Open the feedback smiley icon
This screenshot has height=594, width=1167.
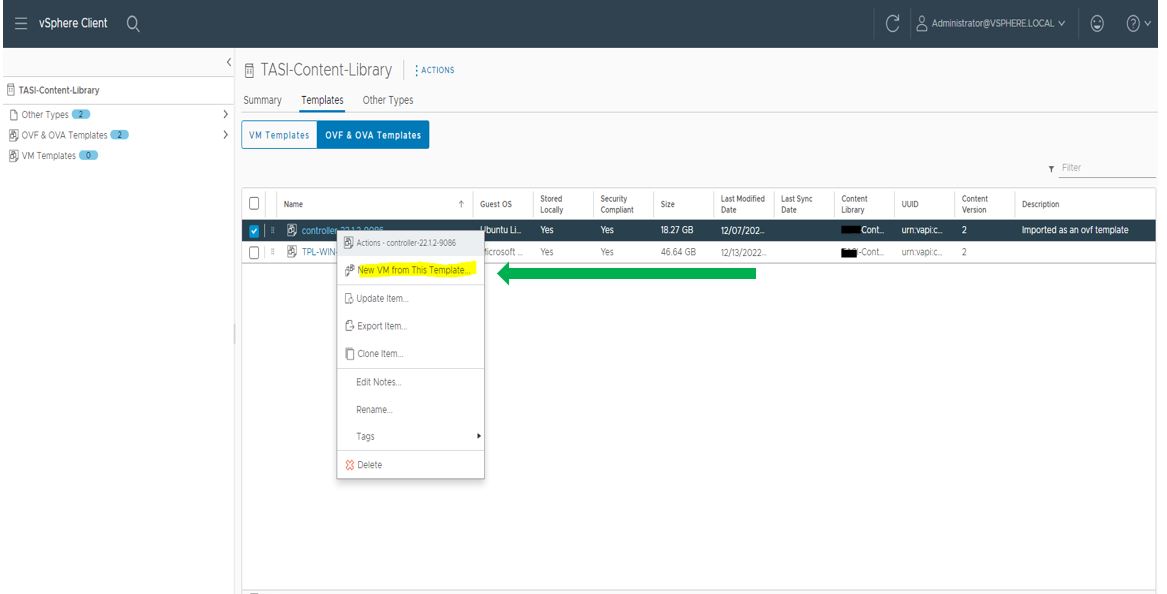tap(1097, 24)
